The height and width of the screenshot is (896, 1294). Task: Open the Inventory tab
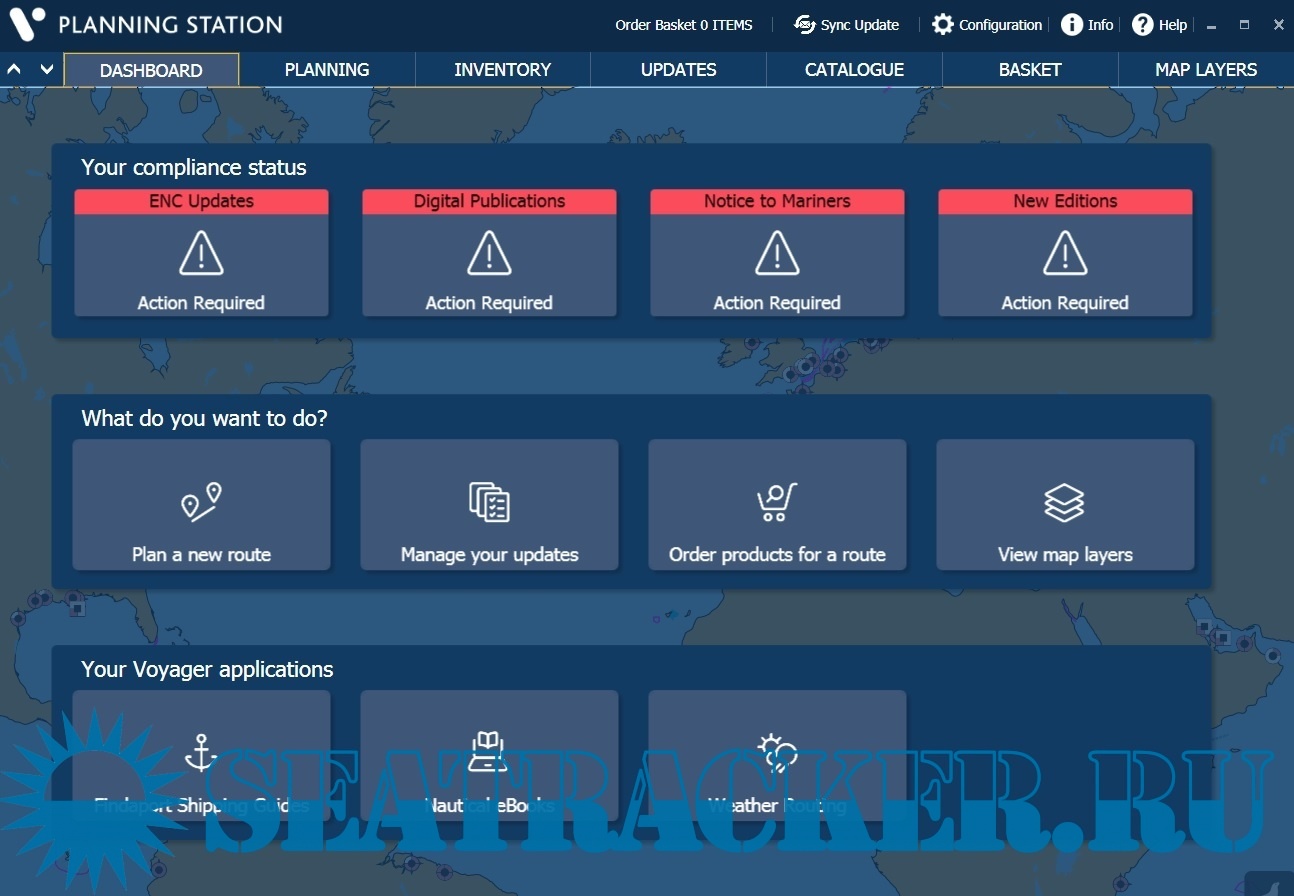(x=502, y=70)
